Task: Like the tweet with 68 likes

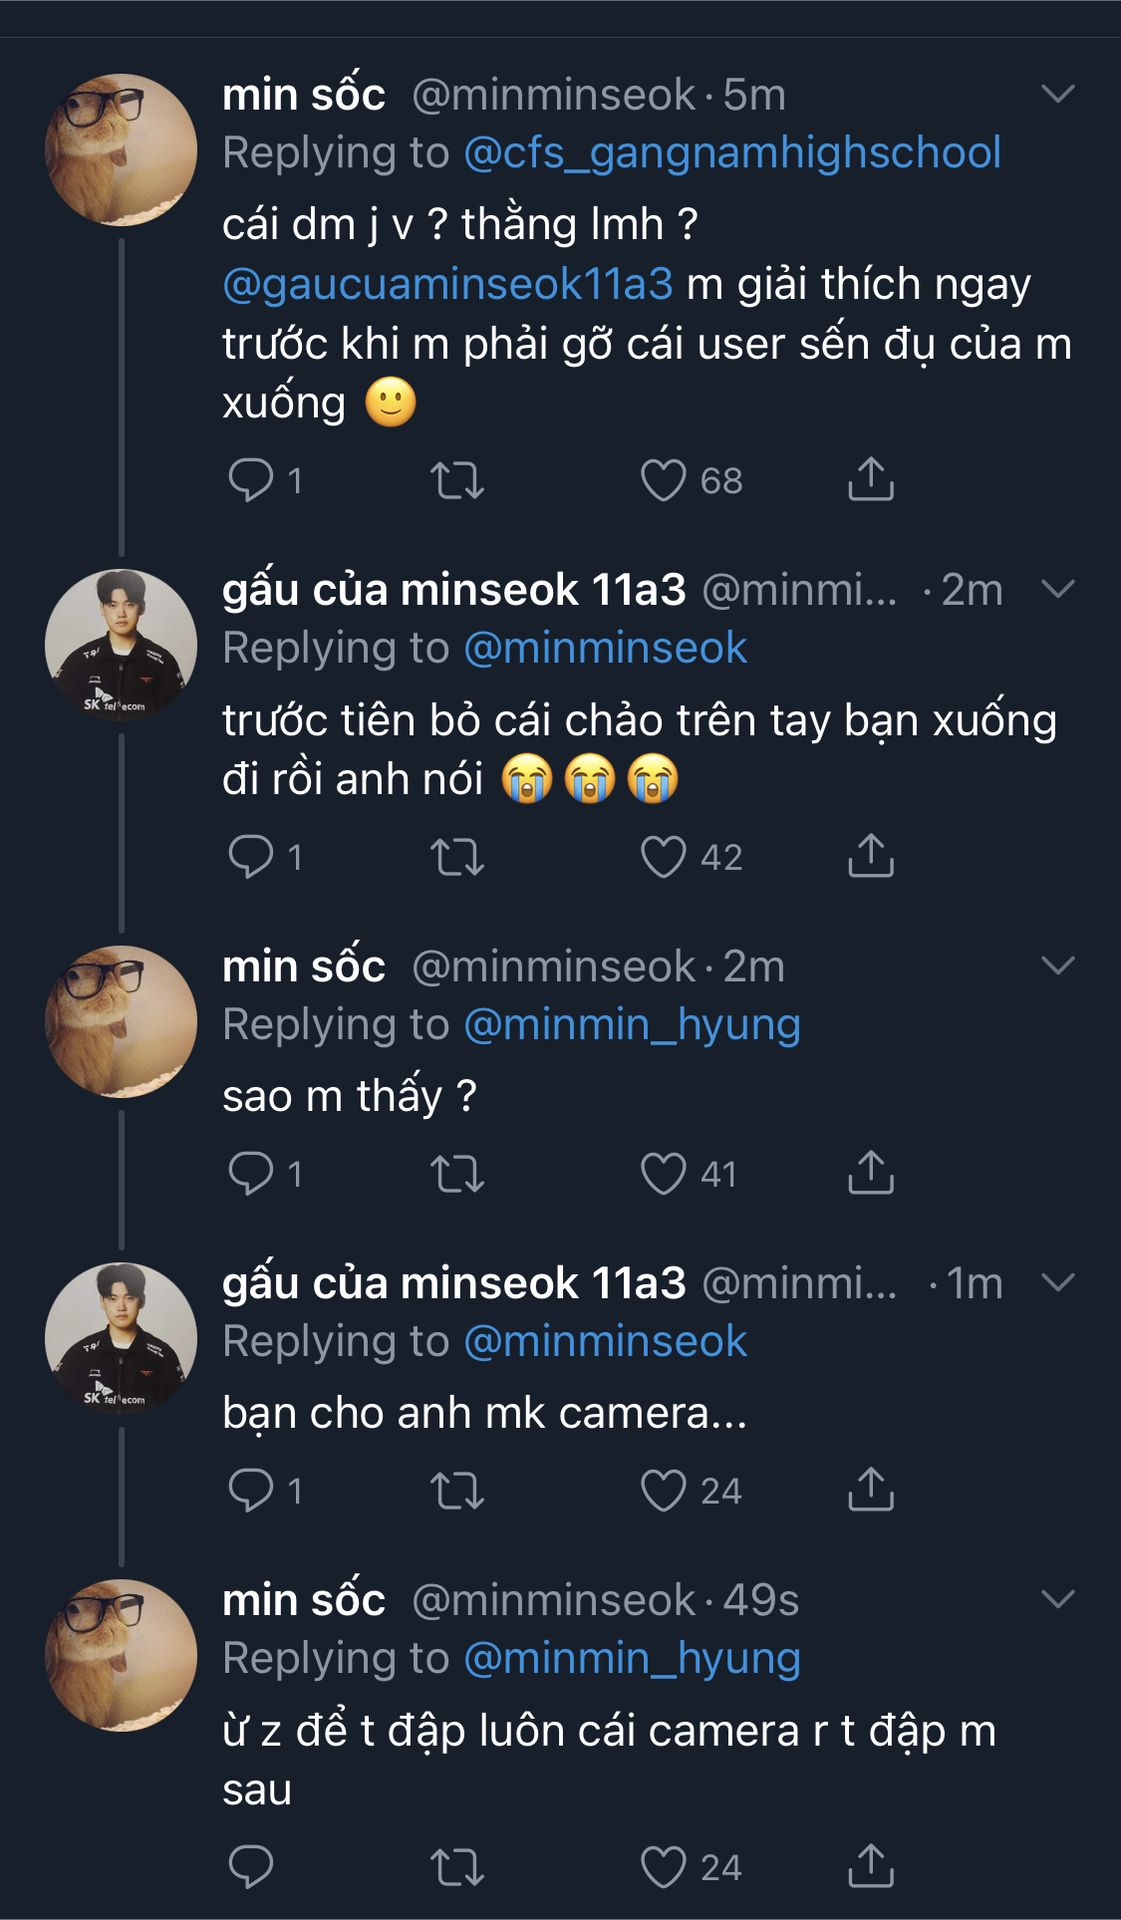Action: [x=663, y=480]
